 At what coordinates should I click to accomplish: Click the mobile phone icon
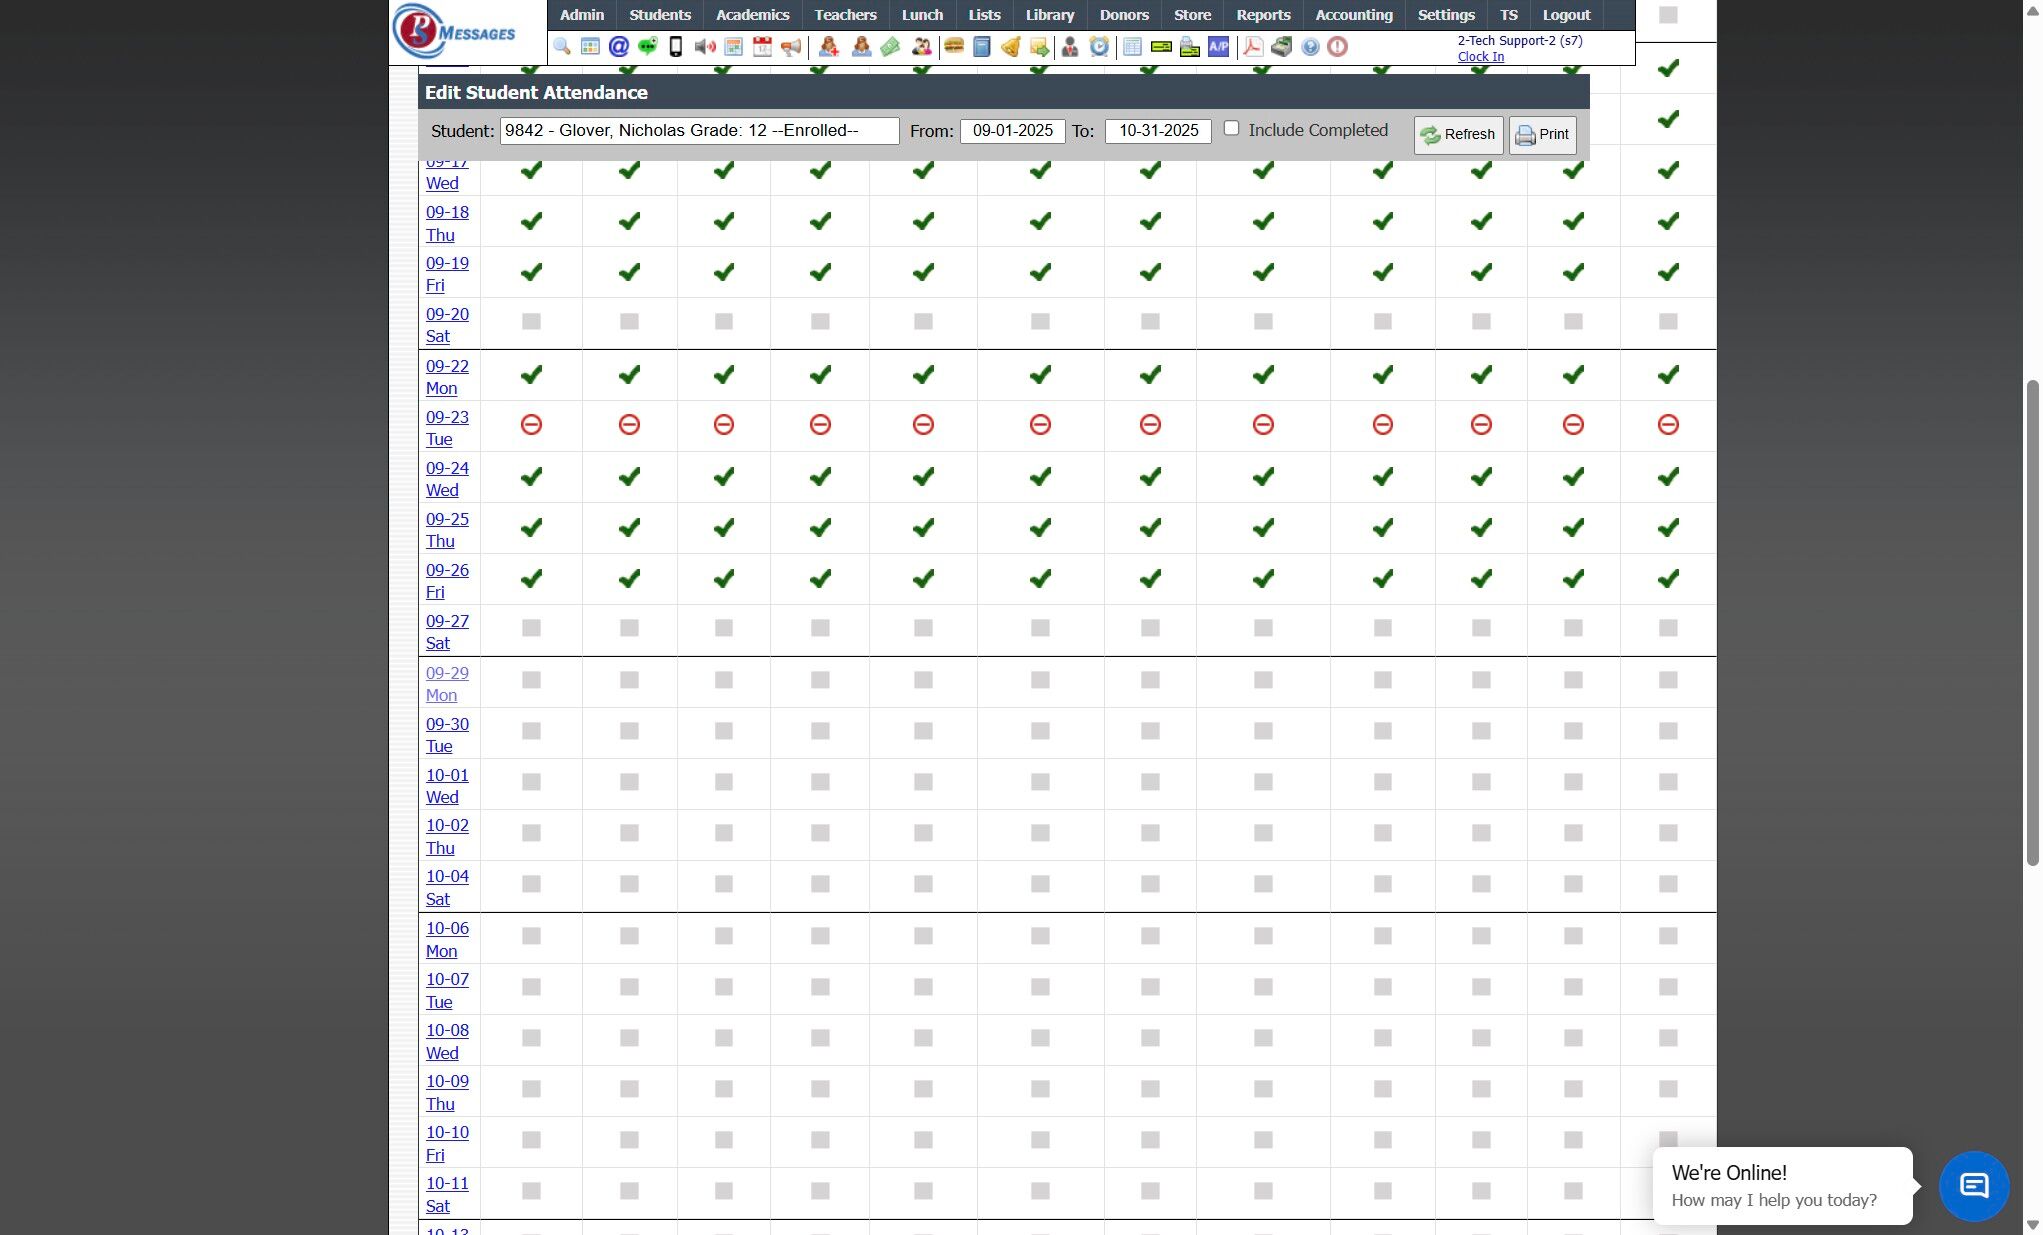coord(676,47)
